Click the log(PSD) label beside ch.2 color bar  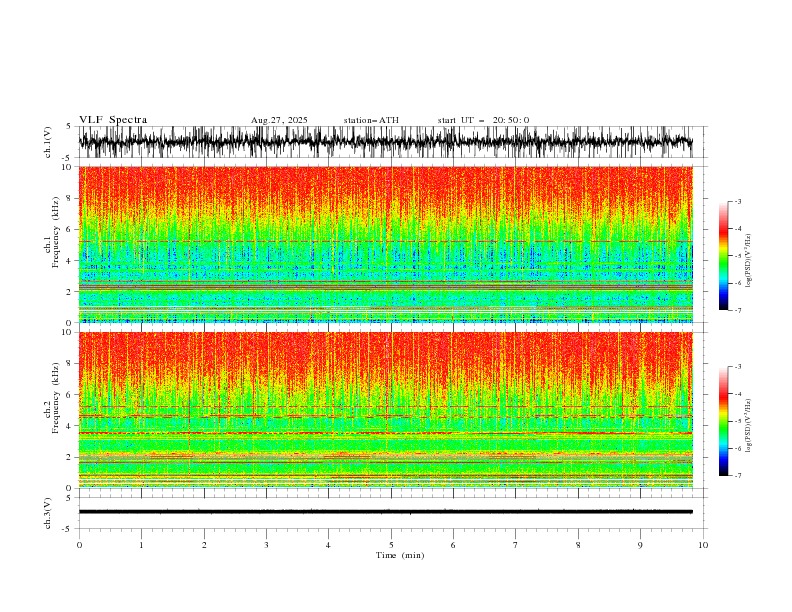point(748,426)
